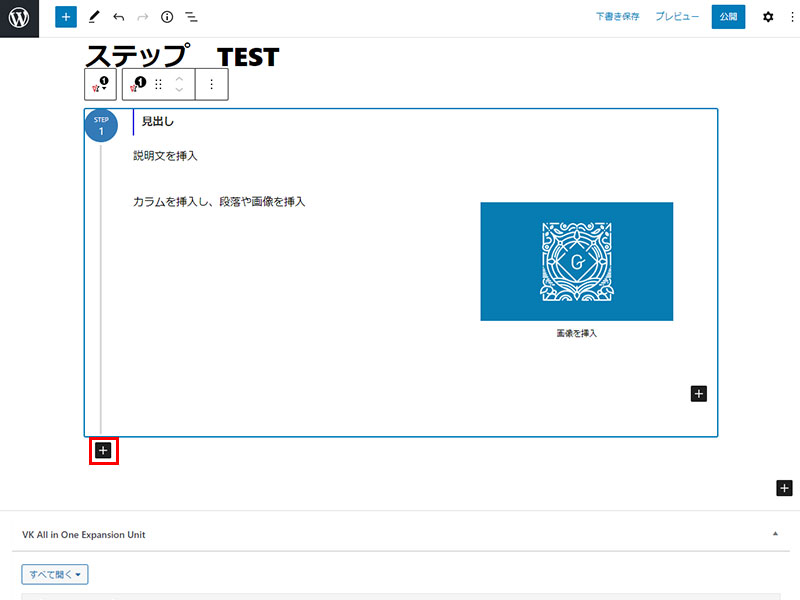Open the List View outline
800x600 pixels.
(191, 17)
